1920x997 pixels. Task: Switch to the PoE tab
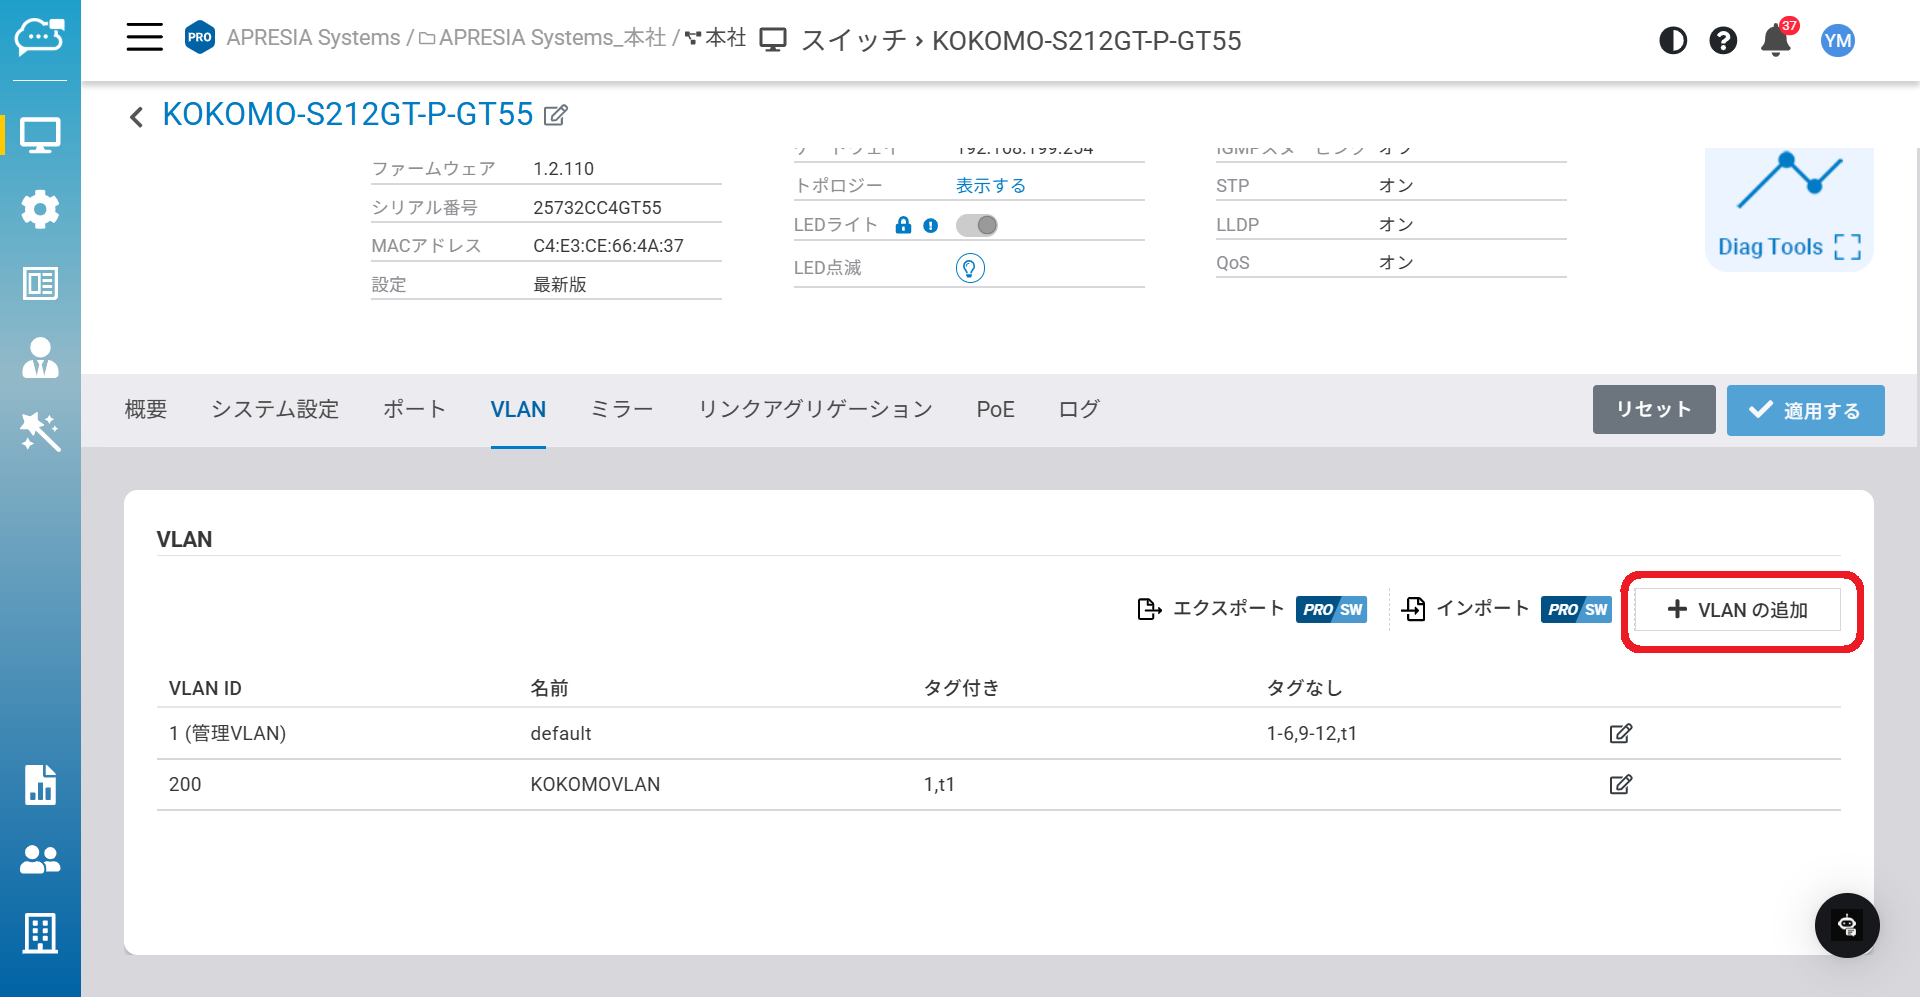click(995, 410)
